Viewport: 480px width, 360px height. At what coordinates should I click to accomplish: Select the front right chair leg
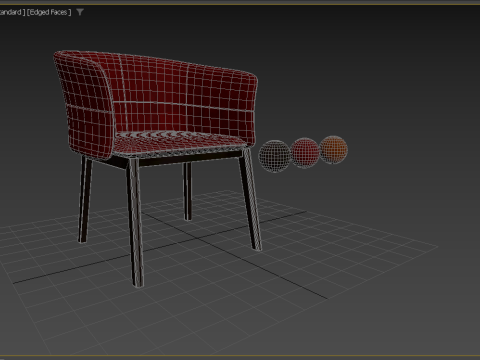pyautogui.click(x=251, y=199)
